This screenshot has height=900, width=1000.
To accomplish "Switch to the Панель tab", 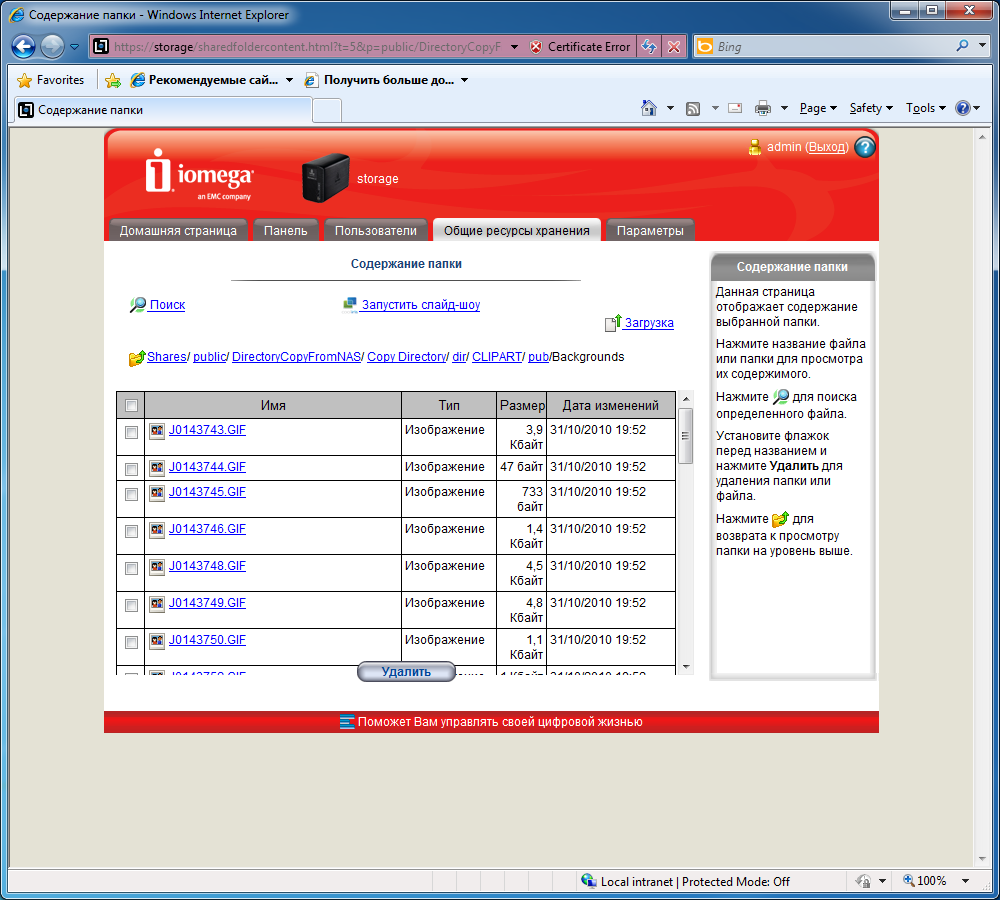I will 286,230.
